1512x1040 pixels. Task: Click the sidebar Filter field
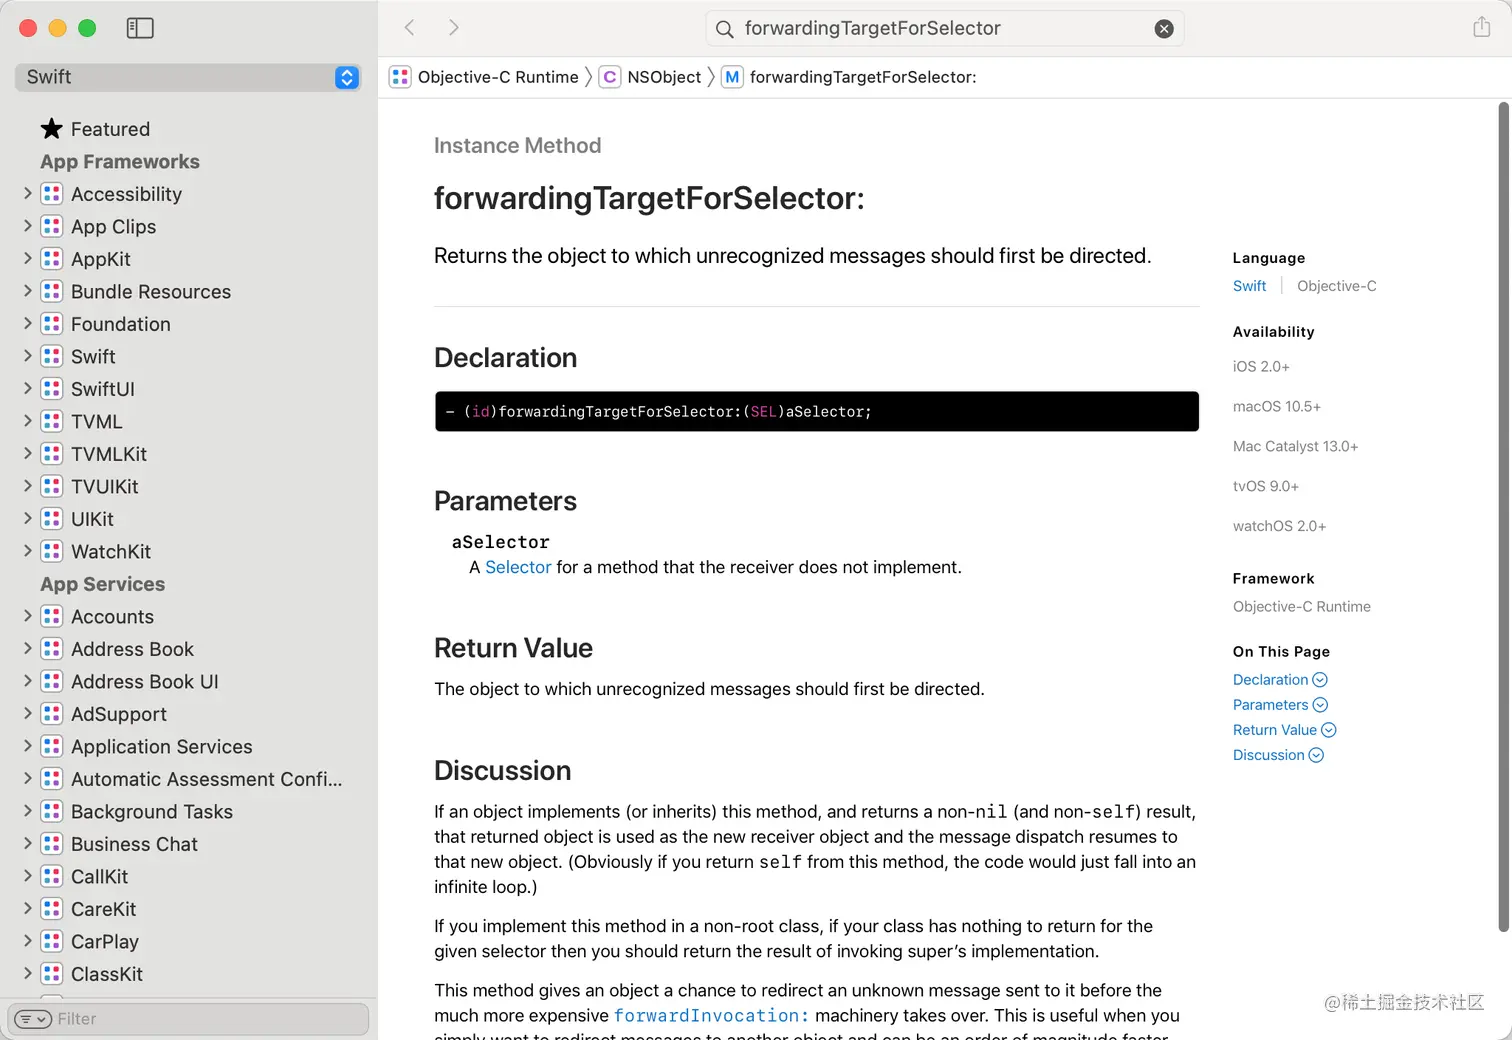188,1019
